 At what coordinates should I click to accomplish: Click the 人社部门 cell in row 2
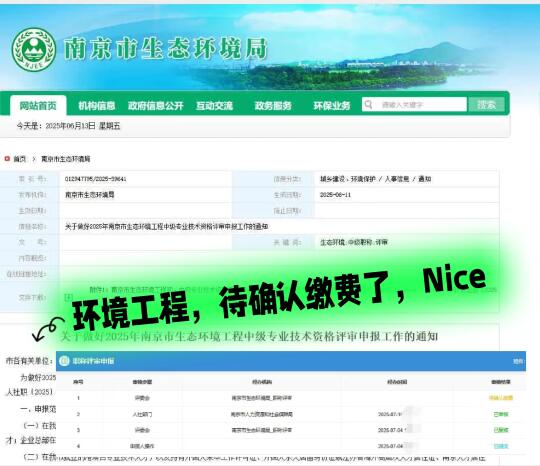tap(142, 414)
